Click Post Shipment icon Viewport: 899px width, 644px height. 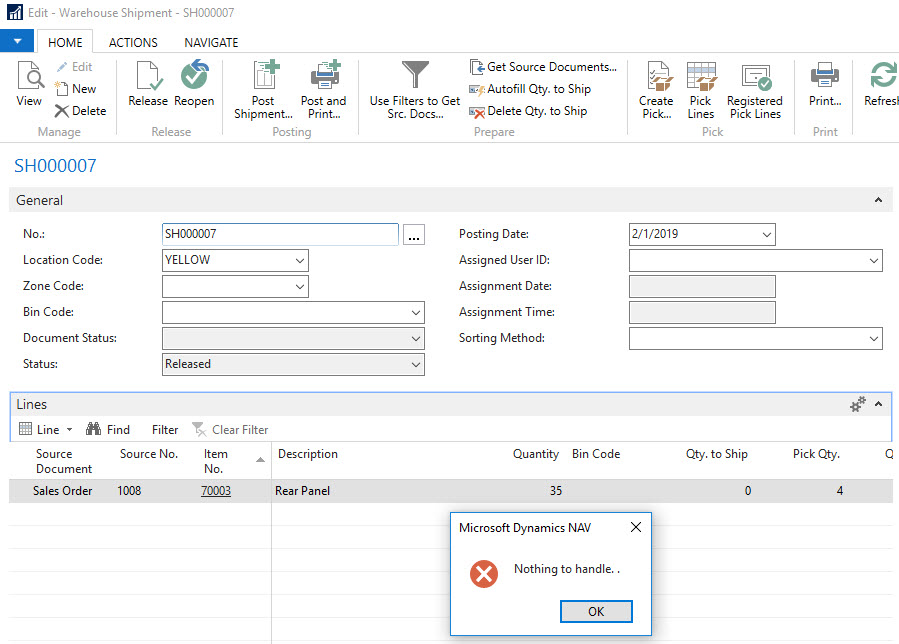point(265,75)
